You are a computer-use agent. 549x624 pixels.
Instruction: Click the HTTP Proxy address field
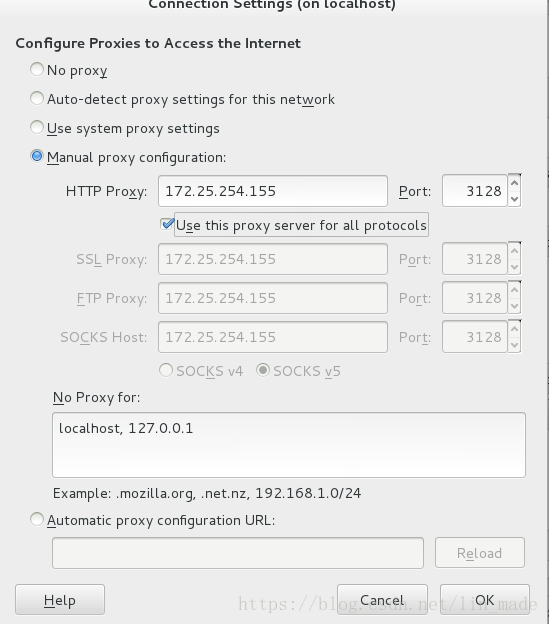click(273, 191)
